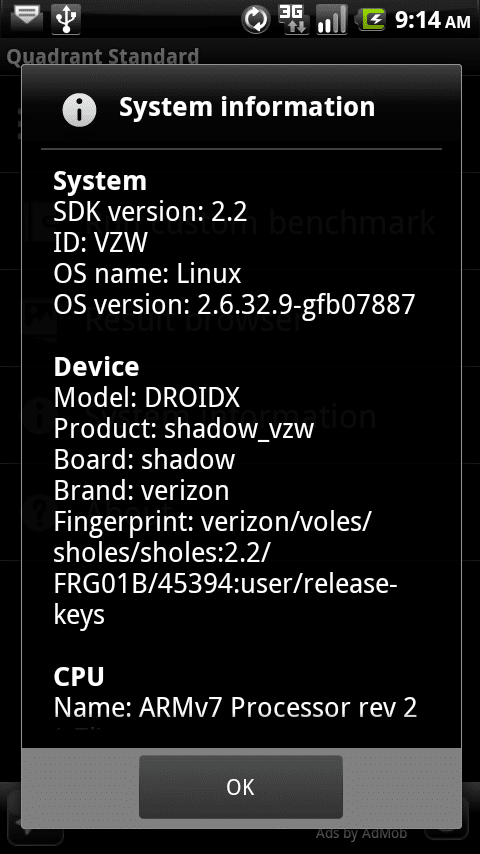
Task: Tap the info icon beside System information title
Action: click(80, 109)
